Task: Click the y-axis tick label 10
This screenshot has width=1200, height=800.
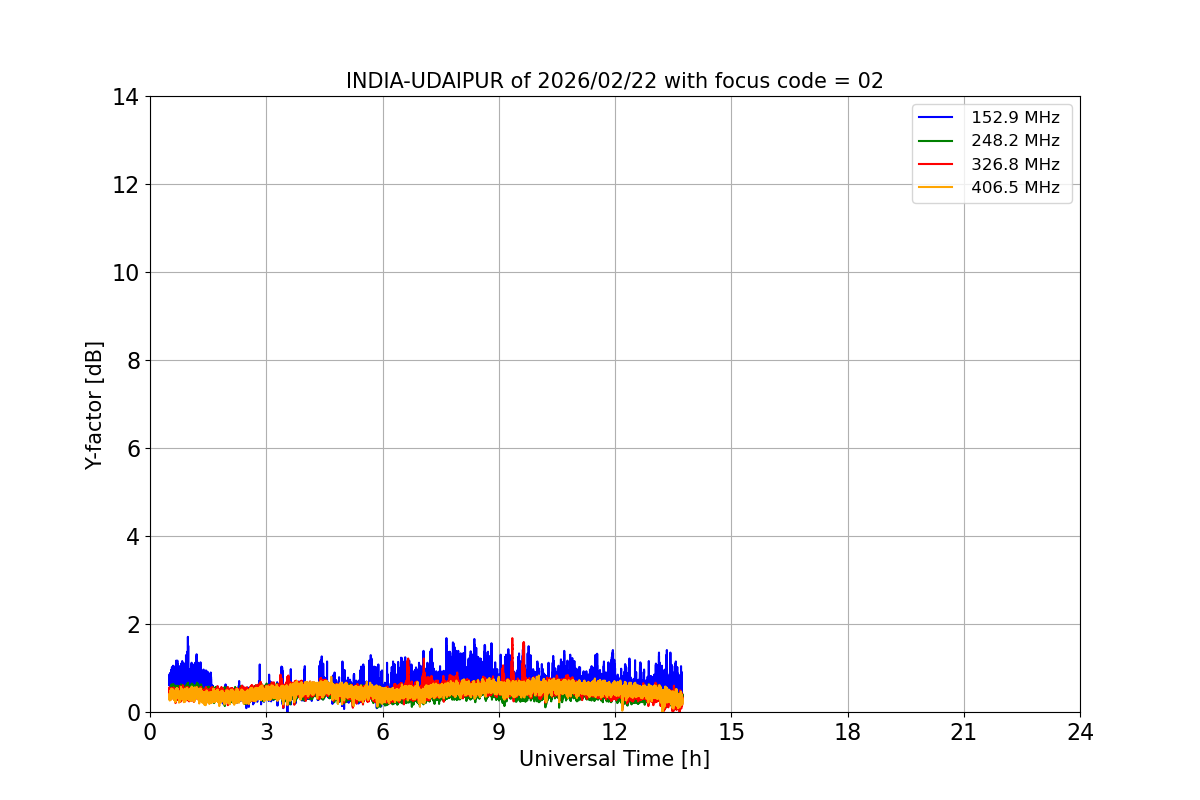Action: click(126, 273)
